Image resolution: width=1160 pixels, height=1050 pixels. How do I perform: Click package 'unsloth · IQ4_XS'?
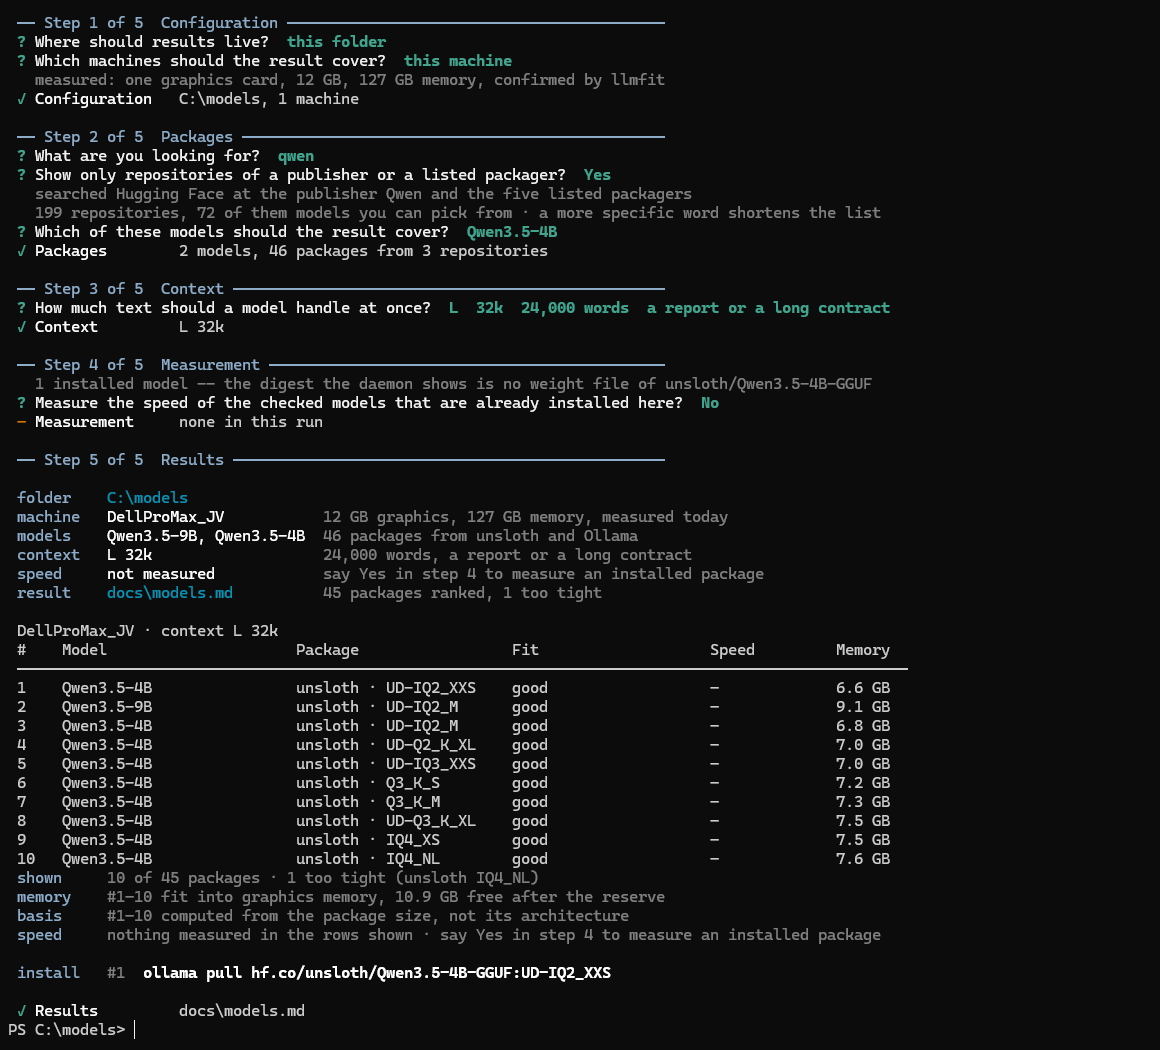coord(368,840)
